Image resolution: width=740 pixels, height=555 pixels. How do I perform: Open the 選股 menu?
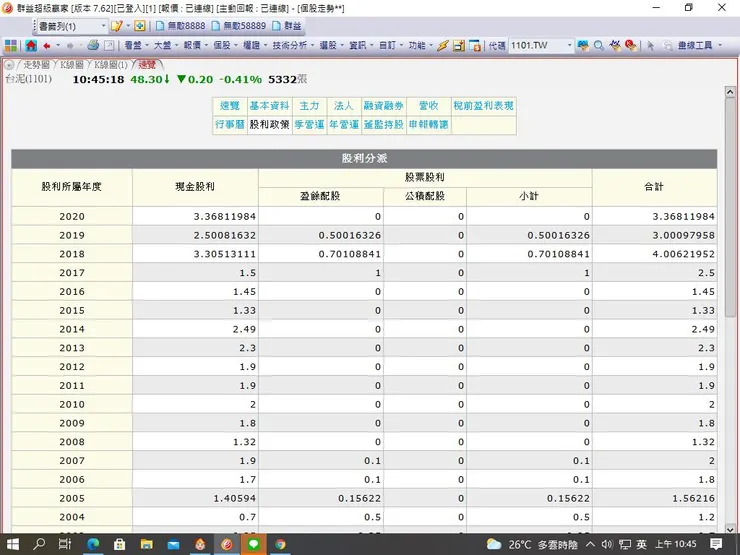click(332, 46)
